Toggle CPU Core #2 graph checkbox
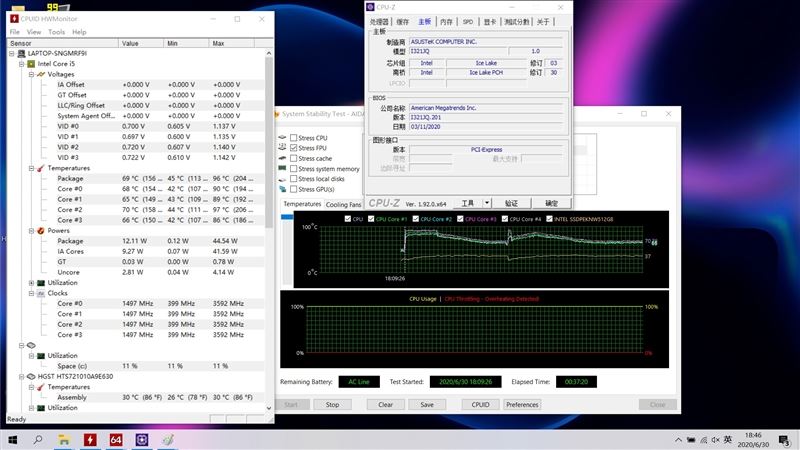 415,219
